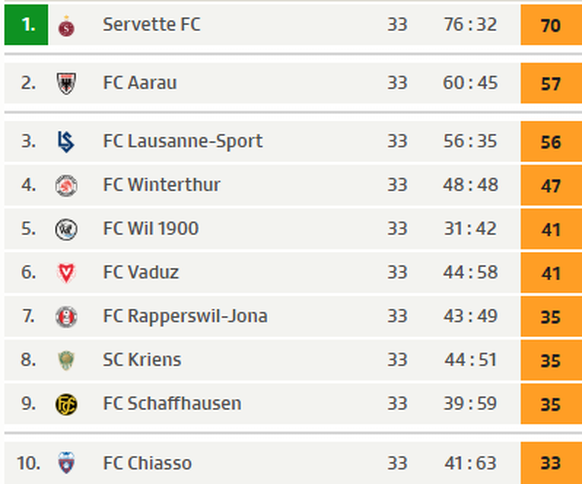The width and height of the screenshot is (582, 484).
Task: Click the FC Schaffhausen club crest
Action: tap(66, 404)
